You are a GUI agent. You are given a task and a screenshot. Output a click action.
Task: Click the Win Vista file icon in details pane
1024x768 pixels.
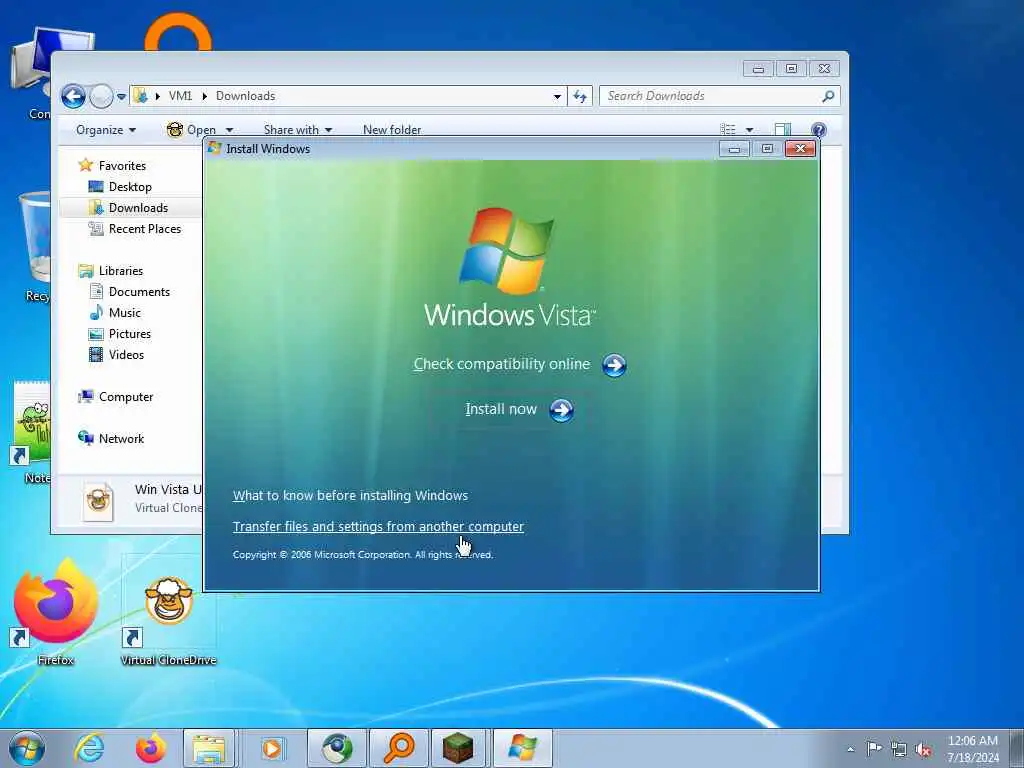coord(99,502)
